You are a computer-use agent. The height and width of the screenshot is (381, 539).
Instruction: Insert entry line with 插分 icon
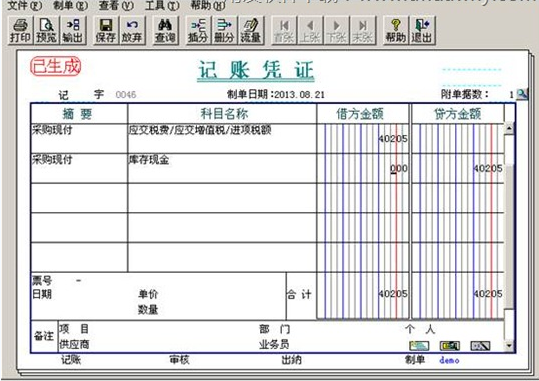198,31
